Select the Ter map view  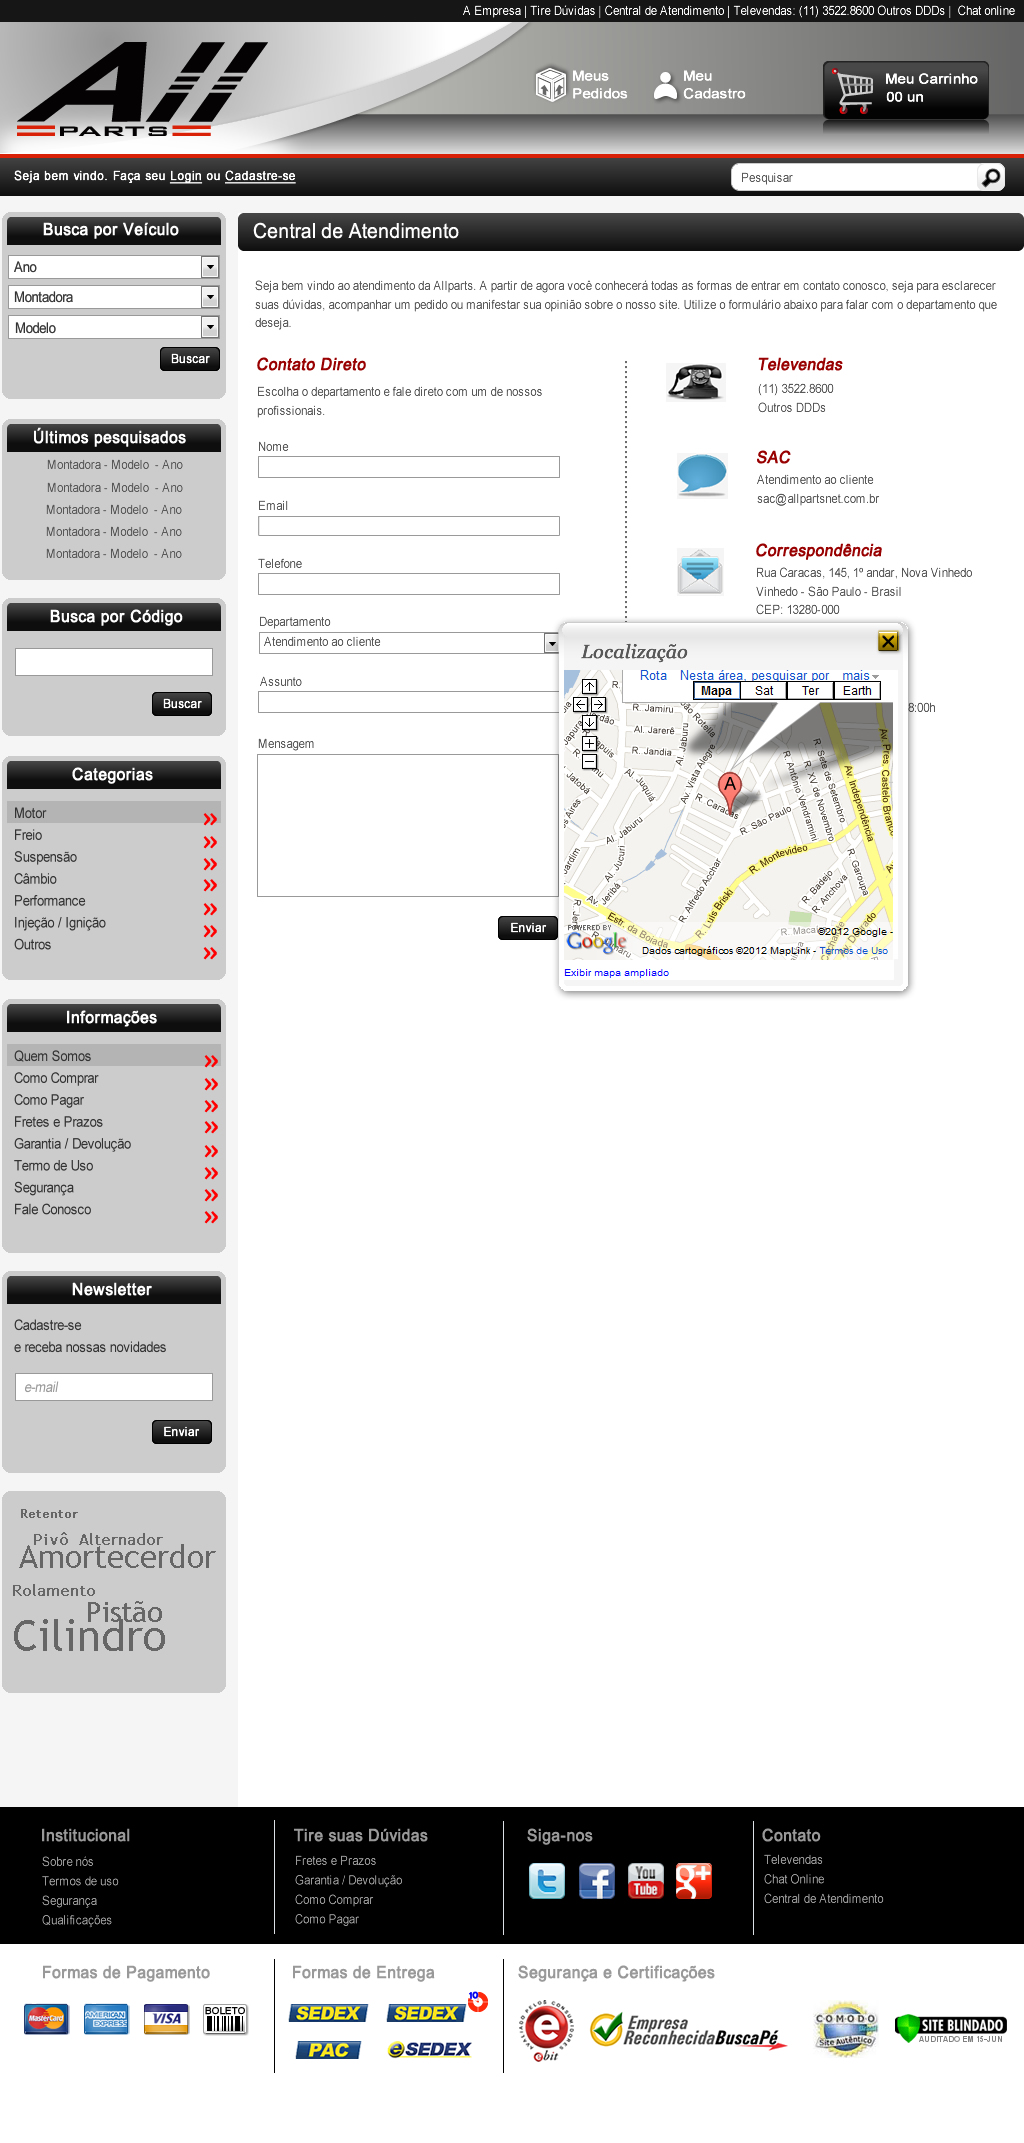(810, 691)
